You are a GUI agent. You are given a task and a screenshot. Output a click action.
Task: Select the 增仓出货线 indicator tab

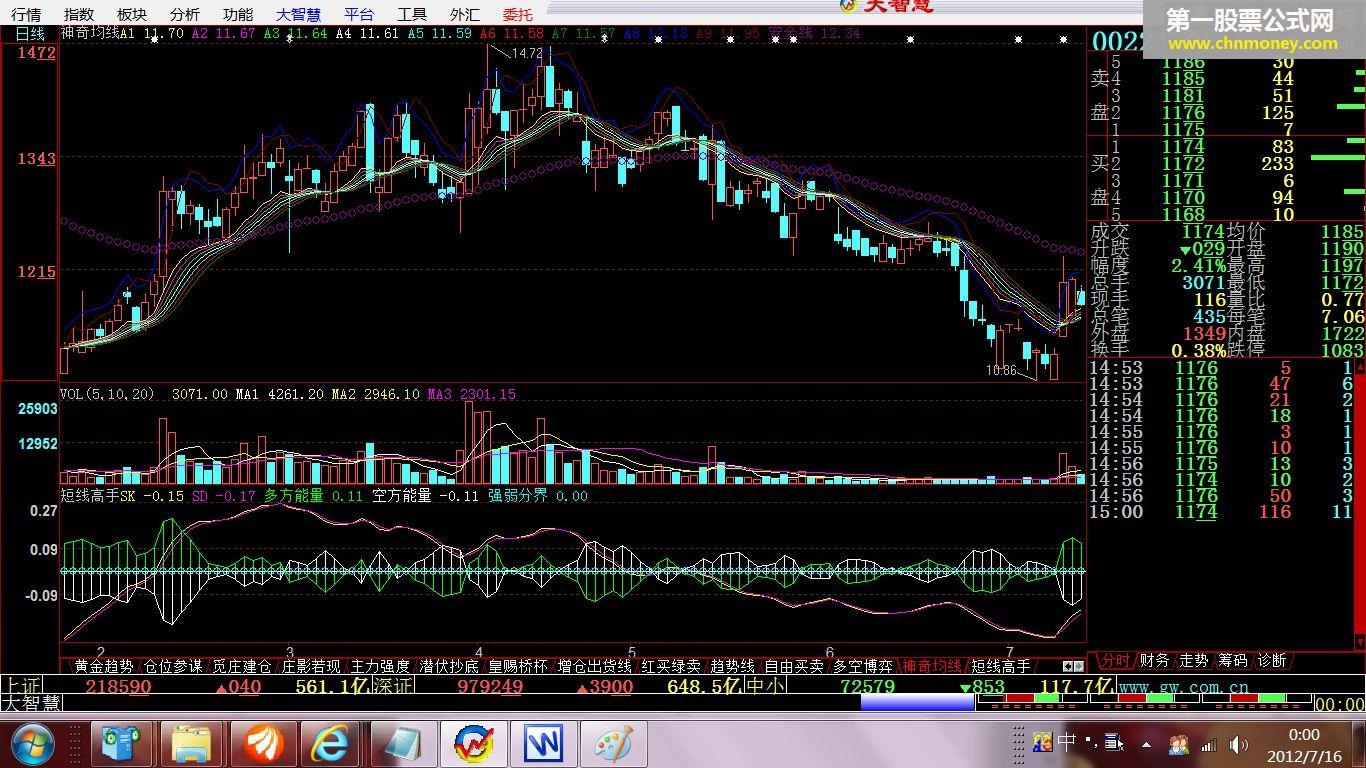(595, 666)
